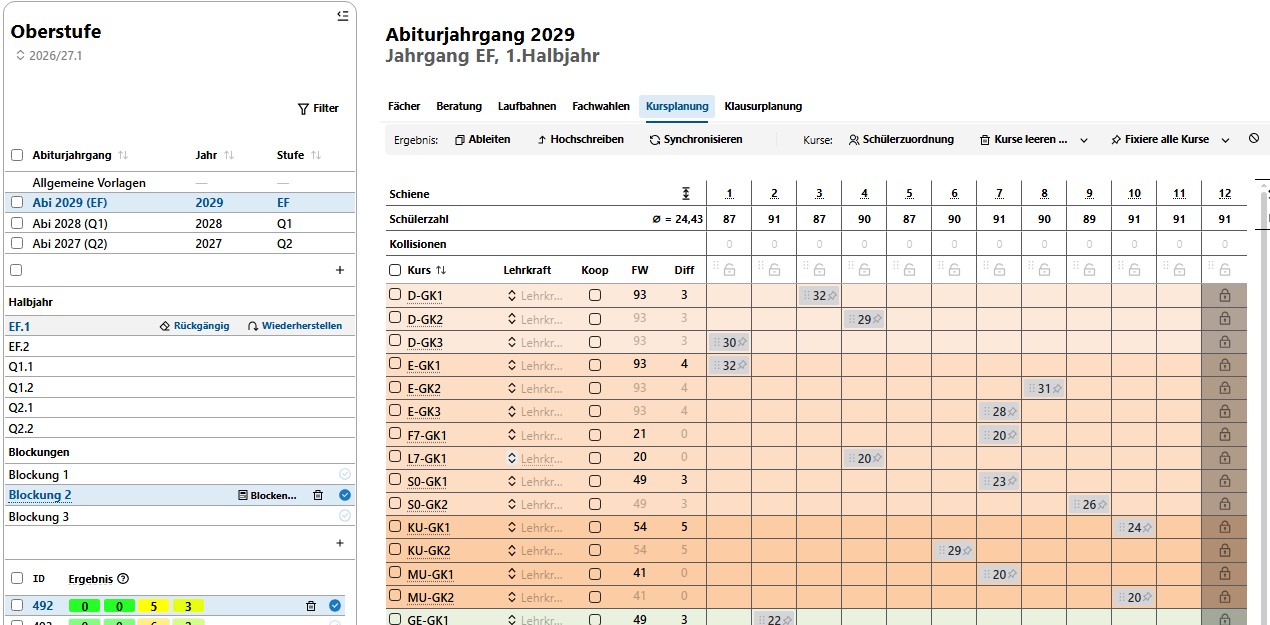The width and height of the screenshot is (1270, 625).
Task: Open the Filter funnel icon
Action: coord(303,108)
